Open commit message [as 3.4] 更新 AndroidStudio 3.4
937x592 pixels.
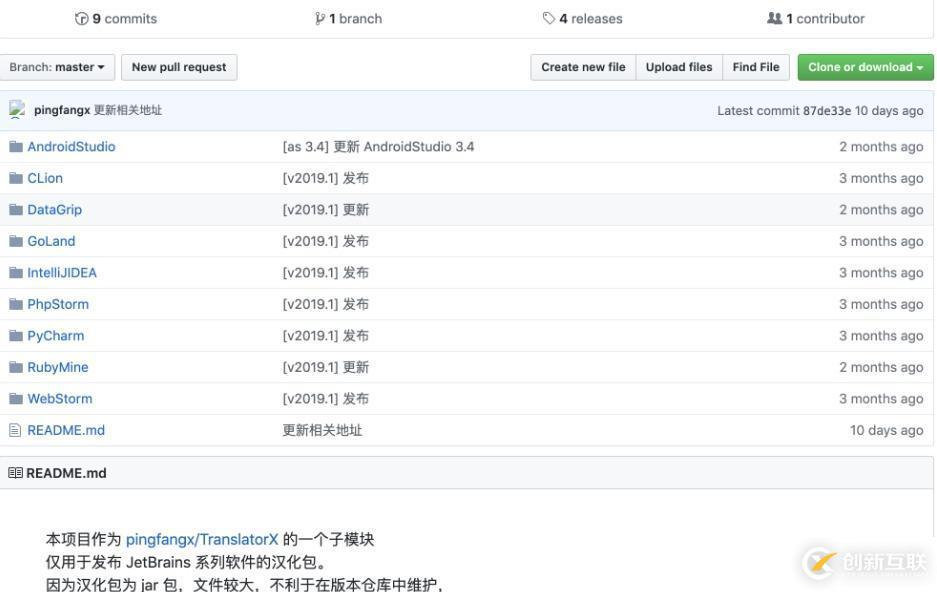[x=378, y=146]
